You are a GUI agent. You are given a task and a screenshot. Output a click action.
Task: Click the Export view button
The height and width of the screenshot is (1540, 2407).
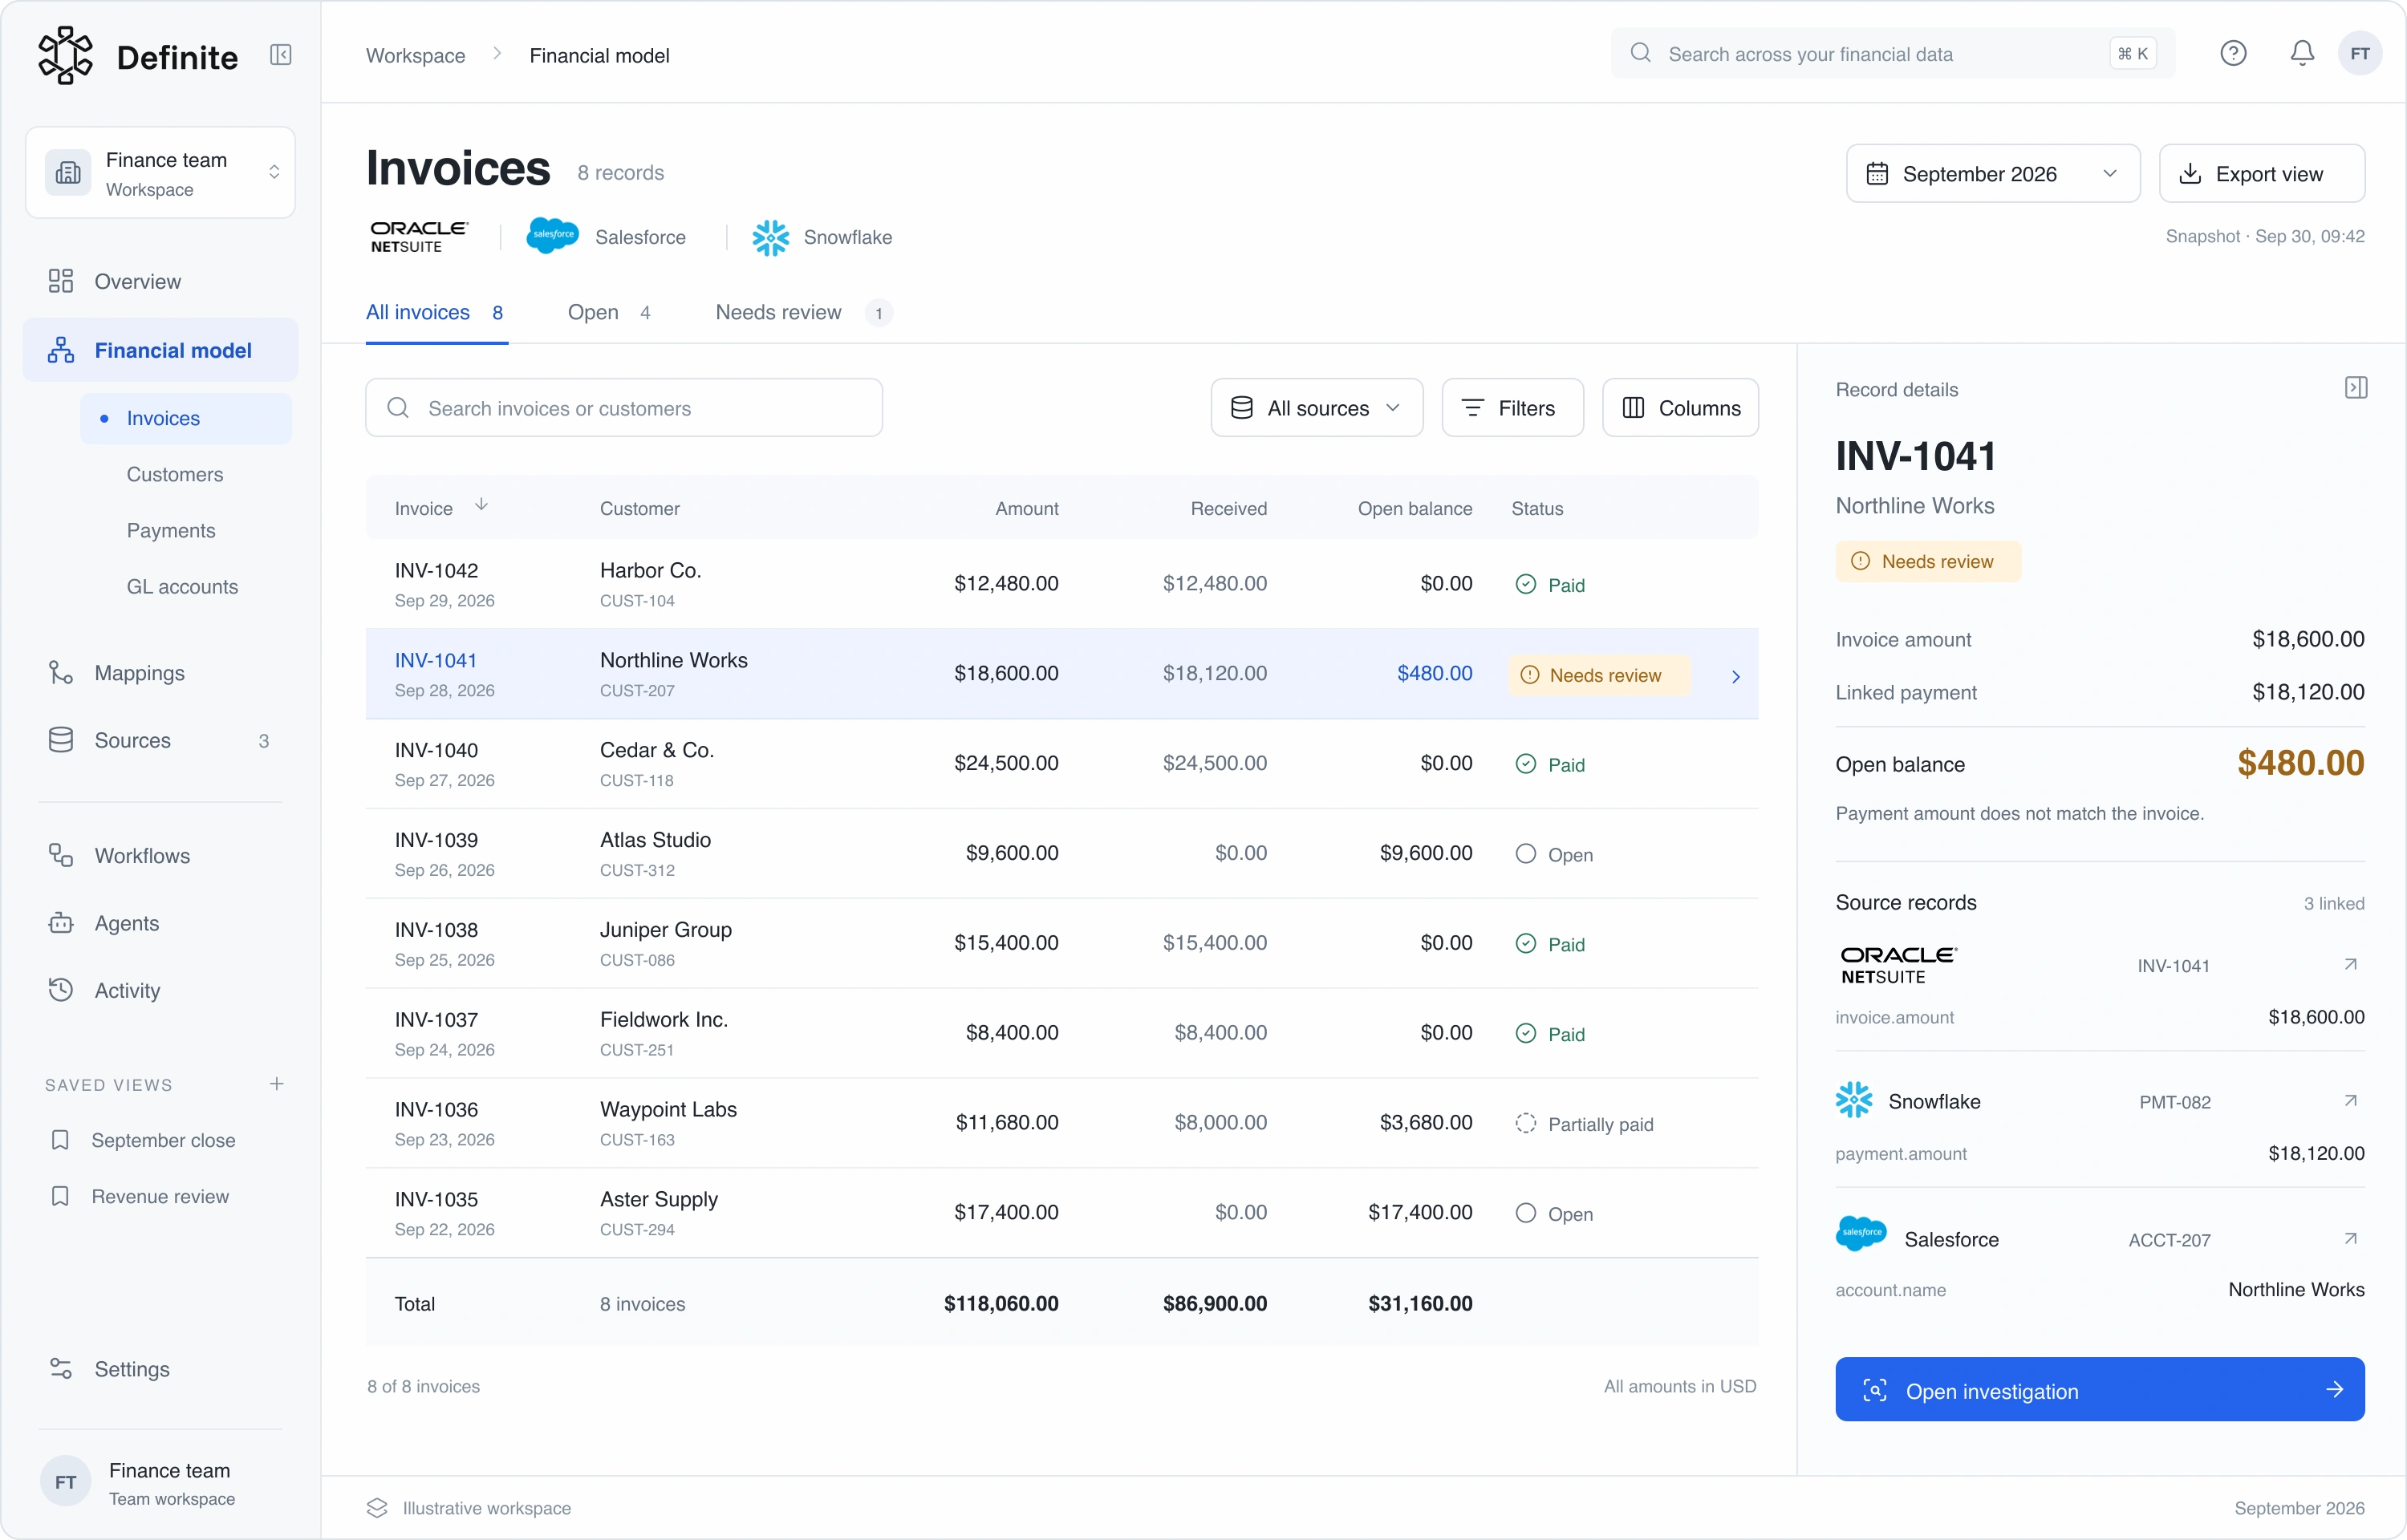point(2261,174)
